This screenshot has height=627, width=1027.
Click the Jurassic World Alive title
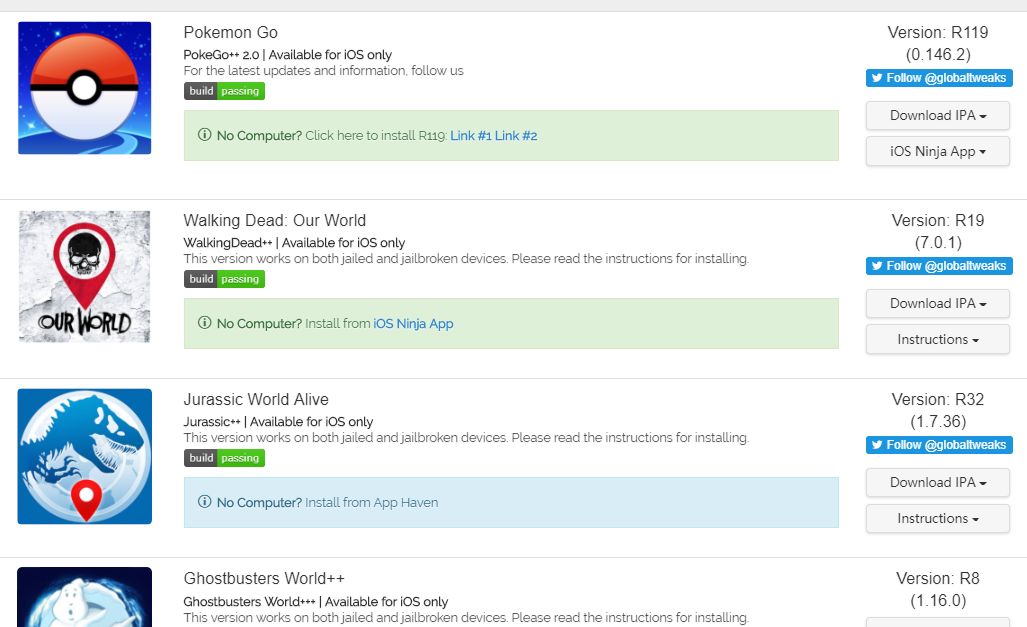click(x=256, y=399)
